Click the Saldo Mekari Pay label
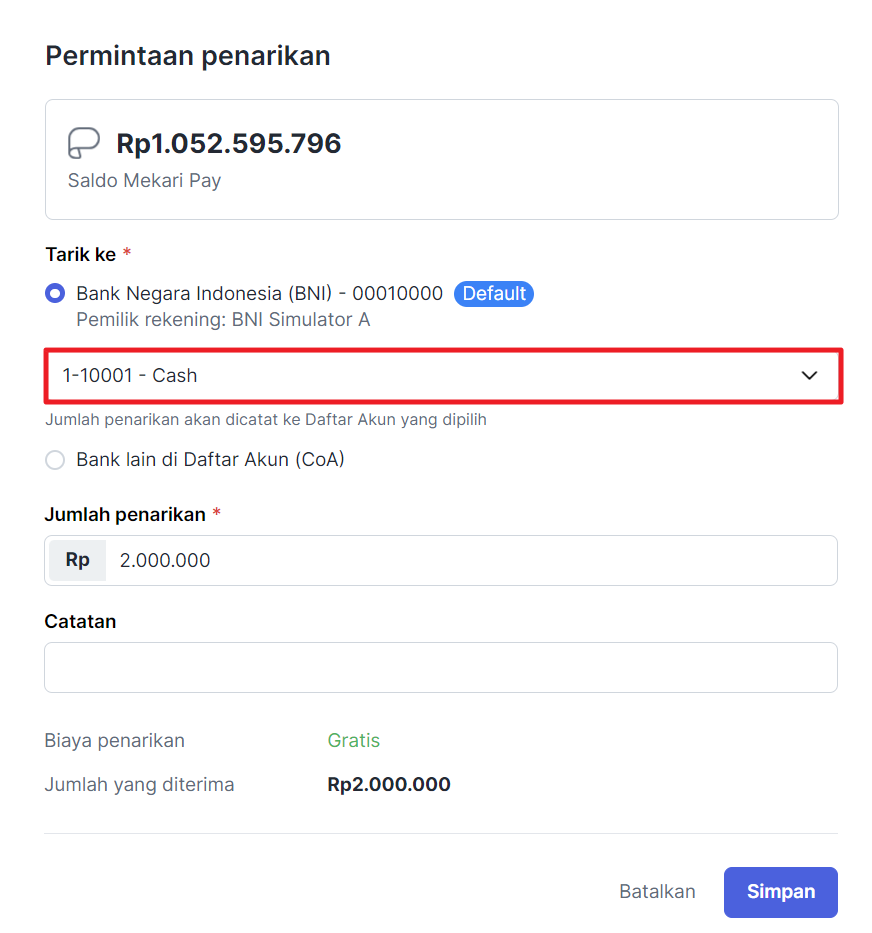The height and width of the screenshot is (933, 872). [144, 181]
